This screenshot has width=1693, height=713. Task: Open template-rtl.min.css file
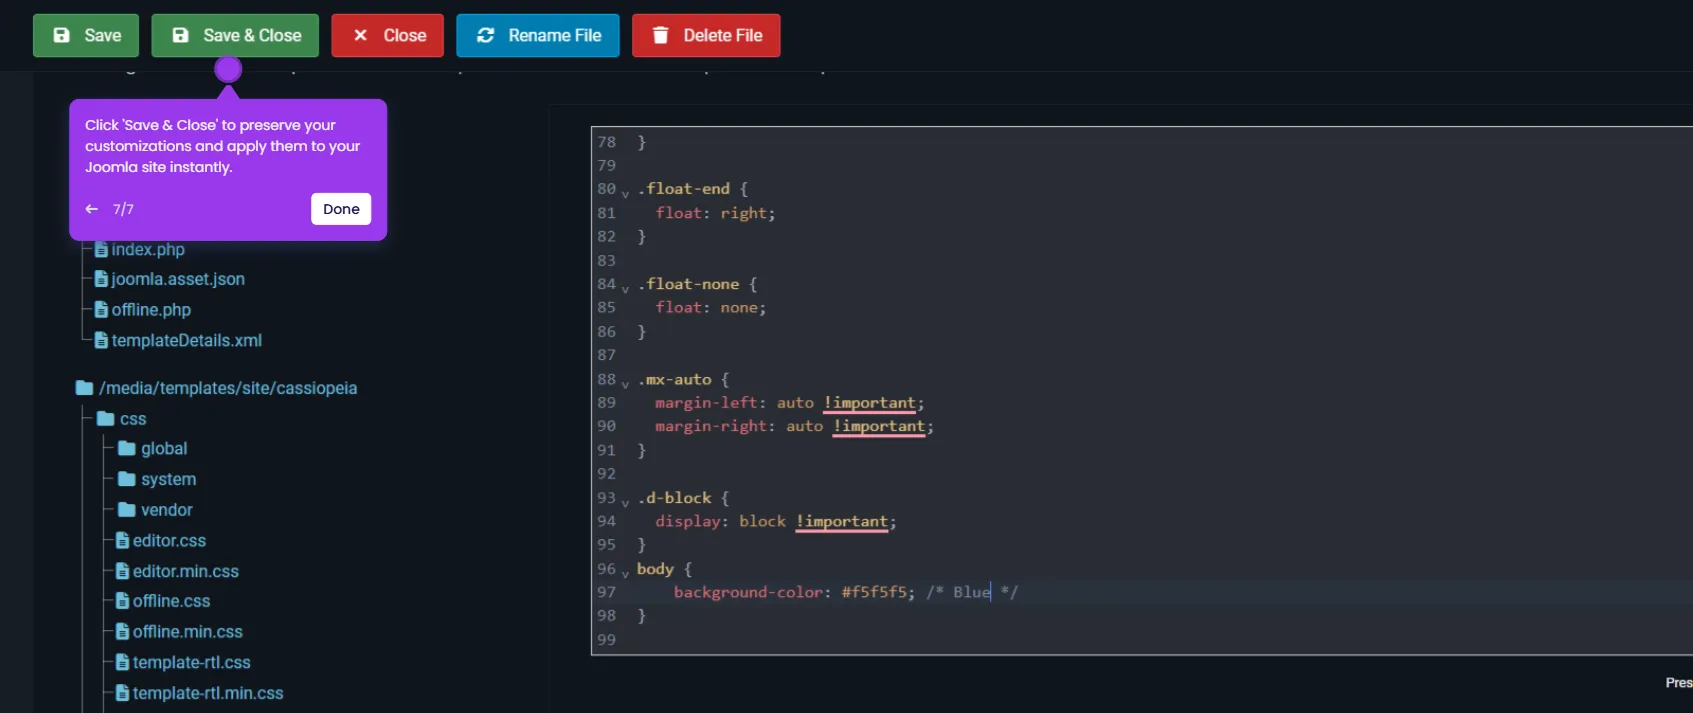click(x=208, y=693)
